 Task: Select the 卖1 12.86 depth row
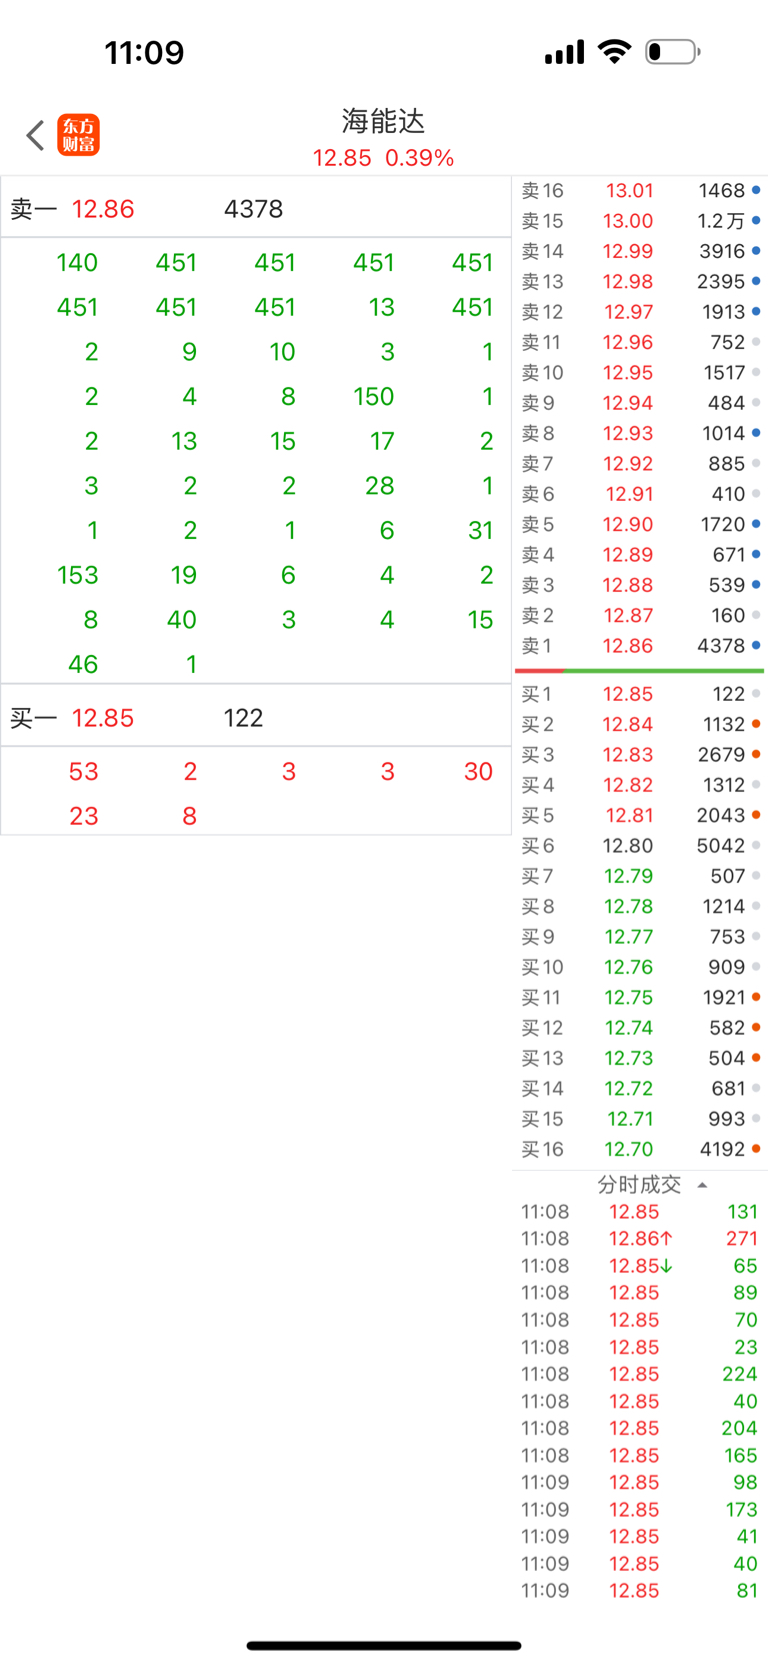point(640,646)
